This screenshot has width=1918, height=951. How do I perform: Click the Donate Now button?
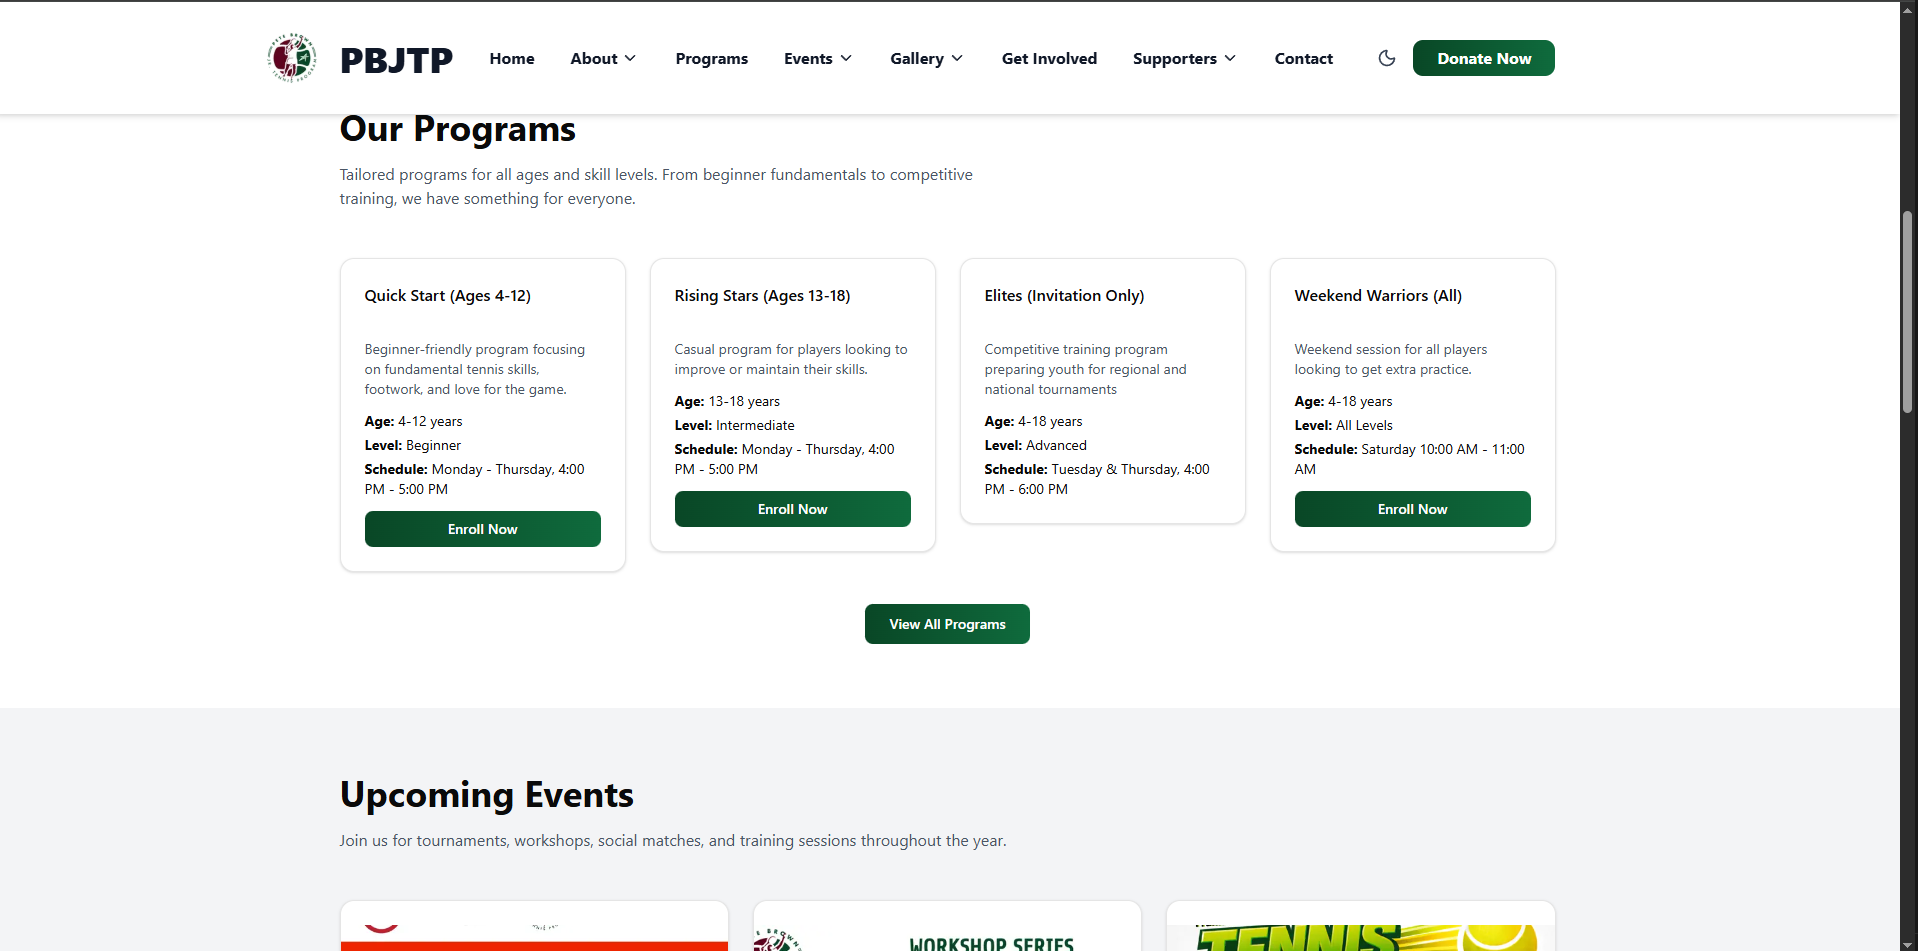pyautogui.click(x=1483, y=57)
